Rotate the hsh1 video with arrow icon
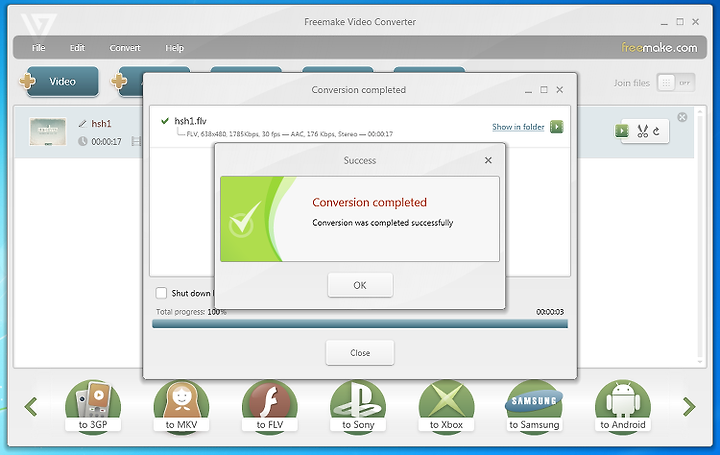Image resolution: width=720 pixels, height=455 pixels. click(657, 131)
